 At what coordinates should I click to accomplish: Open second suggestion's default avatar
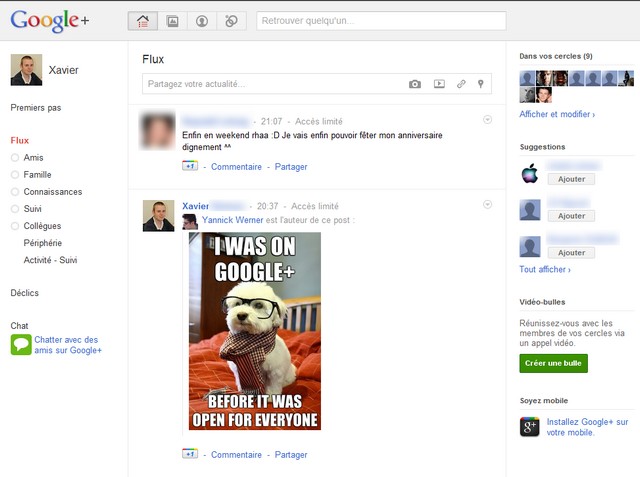[530, 210]
